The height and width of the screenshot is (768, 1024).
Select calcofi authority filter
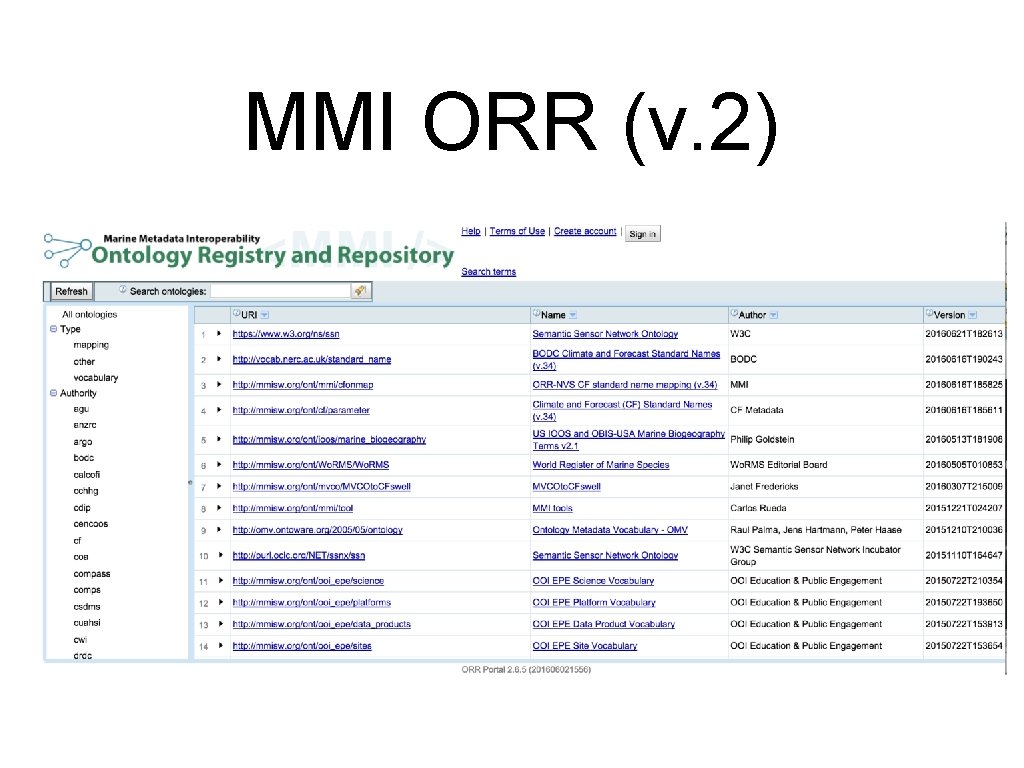coord(86,475)
